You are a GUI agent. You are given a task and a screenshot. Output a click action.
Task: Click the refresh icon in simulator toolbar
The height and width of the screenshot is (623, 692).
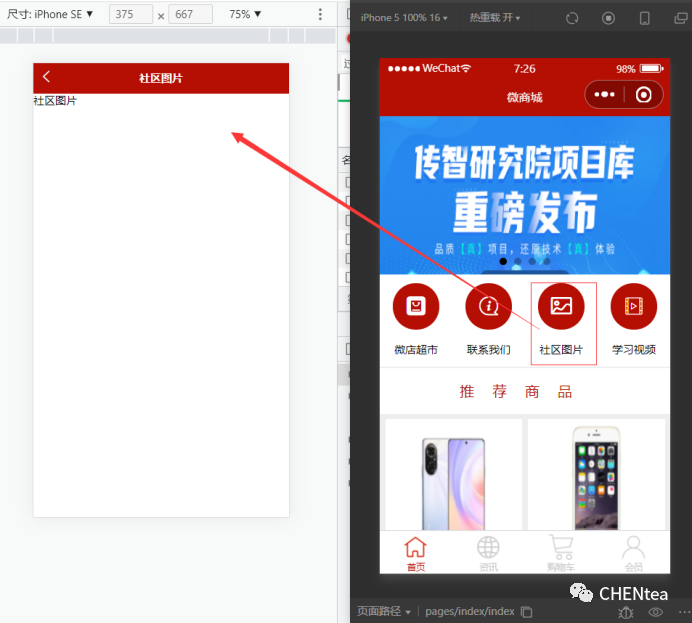(x=572, y=18)
